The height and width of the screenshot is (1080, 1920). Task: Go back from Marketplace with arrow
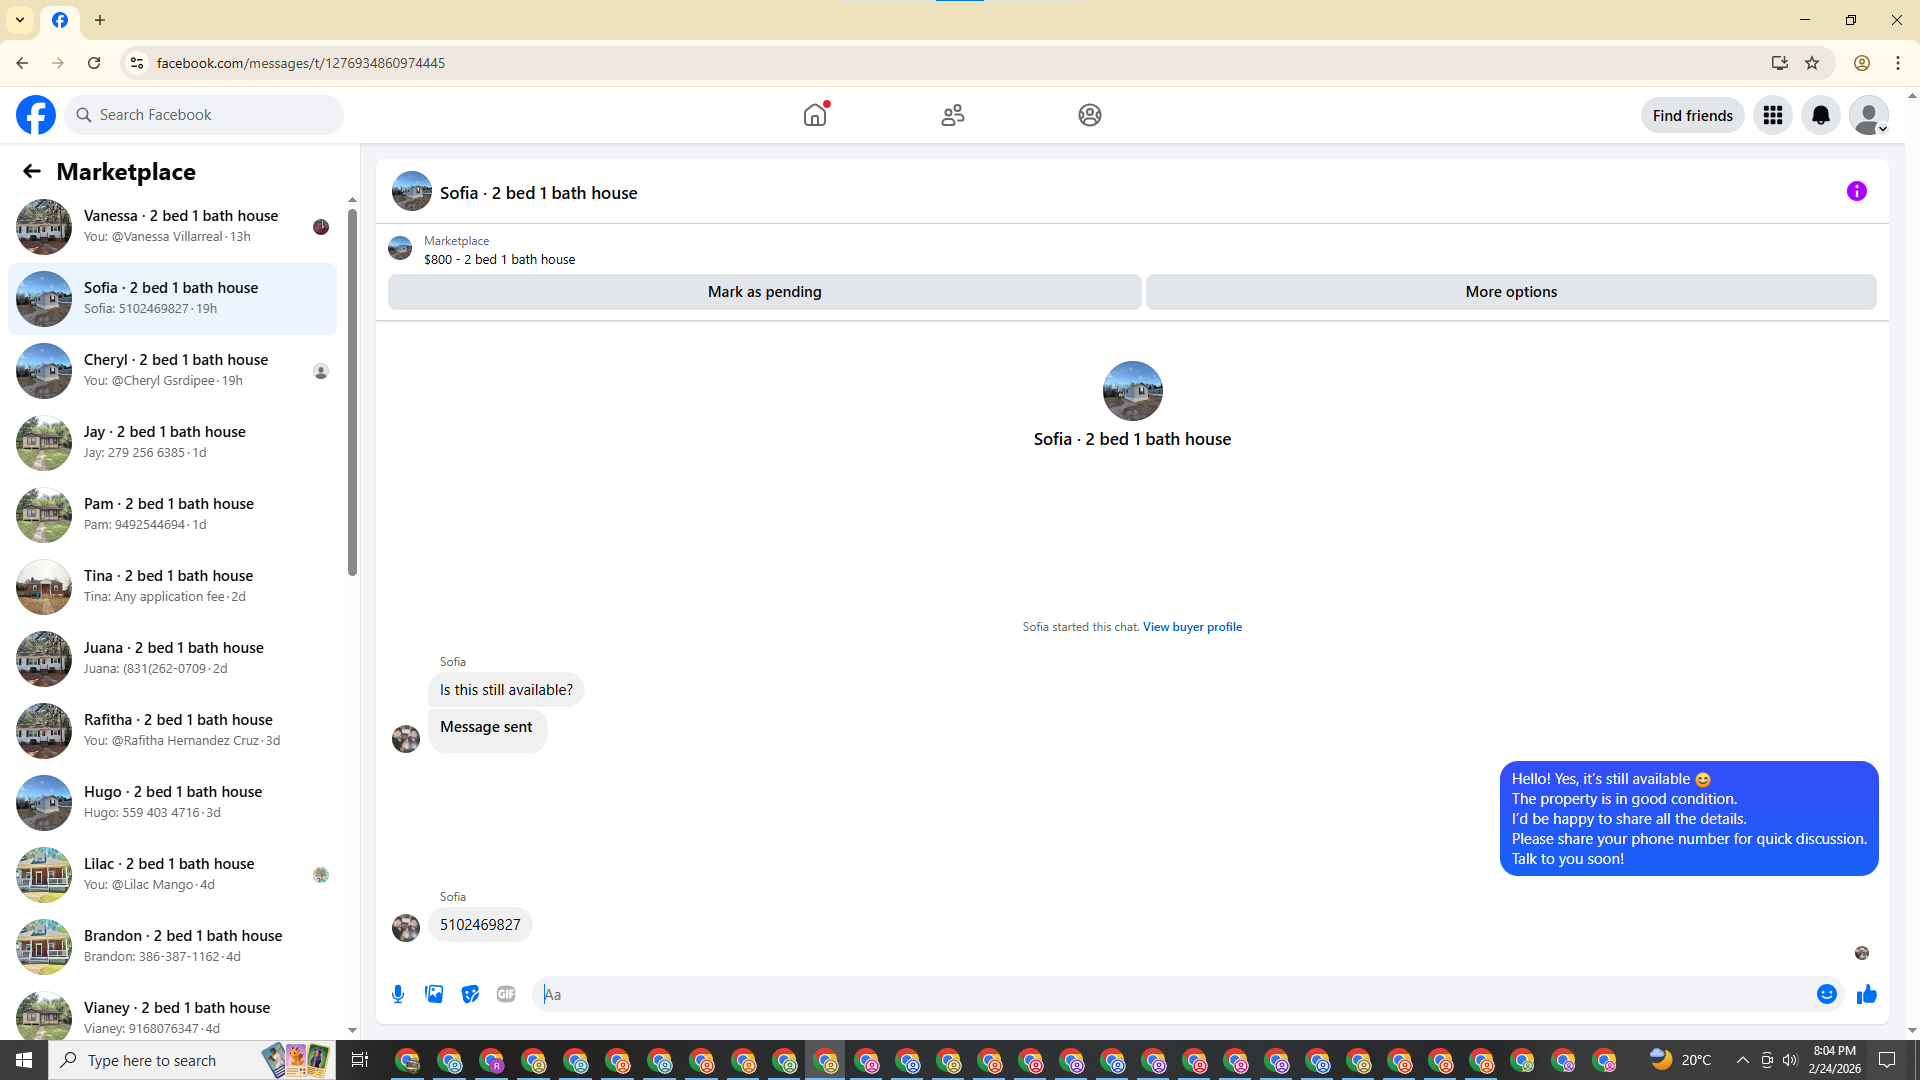point(32,171)
